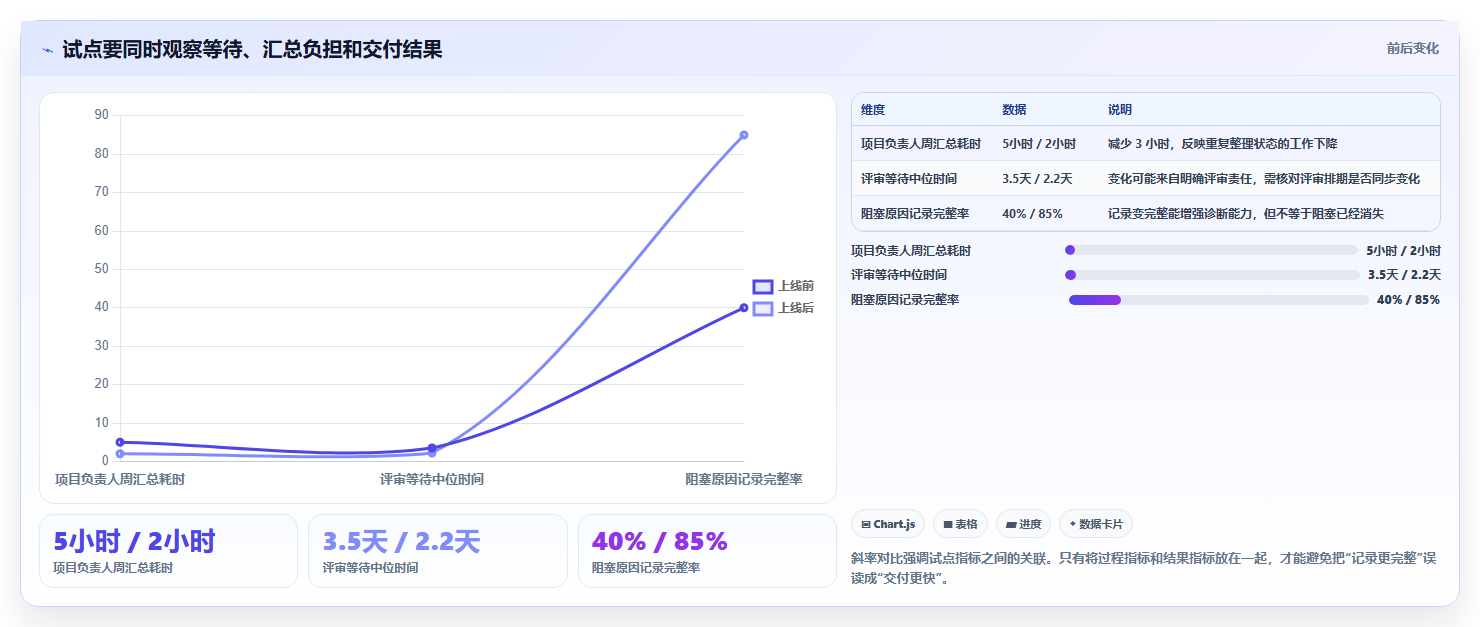Click y-axis value 90
Image resolution: width=1480 pixels, height=627 pixels.
pos(101,115)
